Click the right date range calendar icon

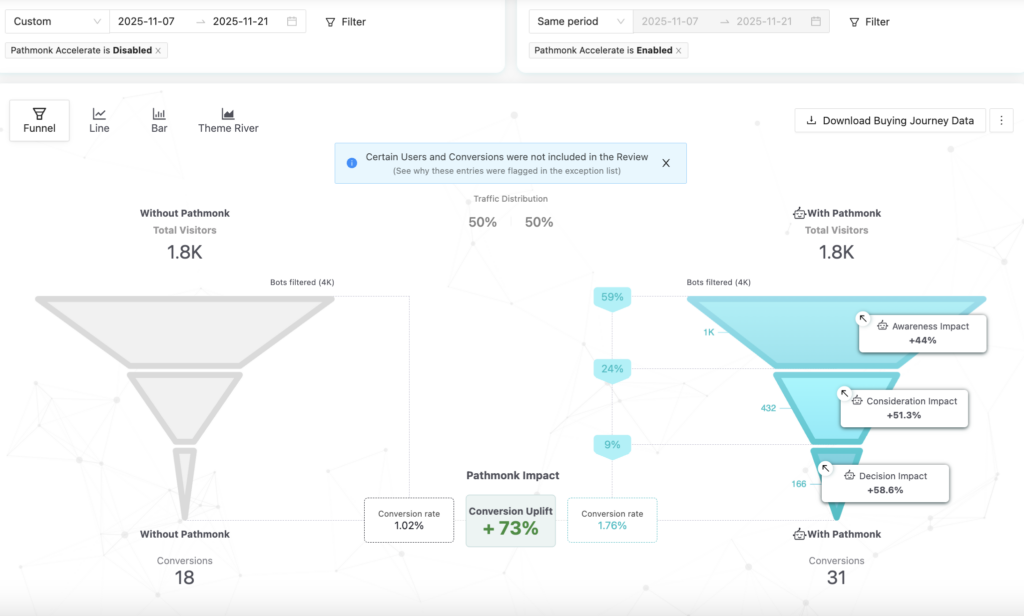tap(816, 21)
